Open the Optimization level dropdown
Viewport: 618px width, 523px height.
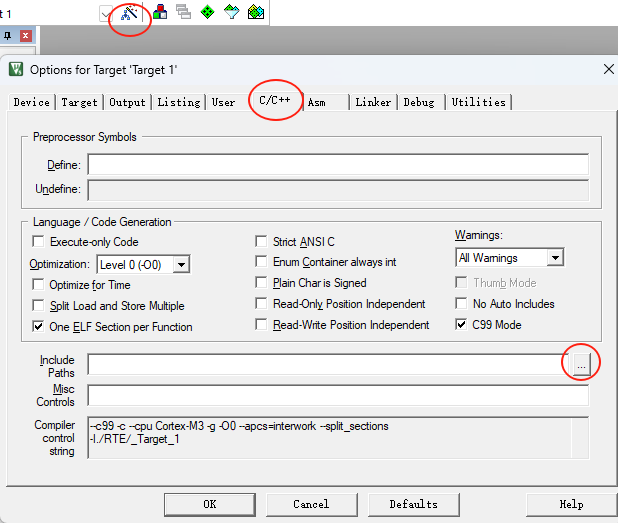point(181,264)
